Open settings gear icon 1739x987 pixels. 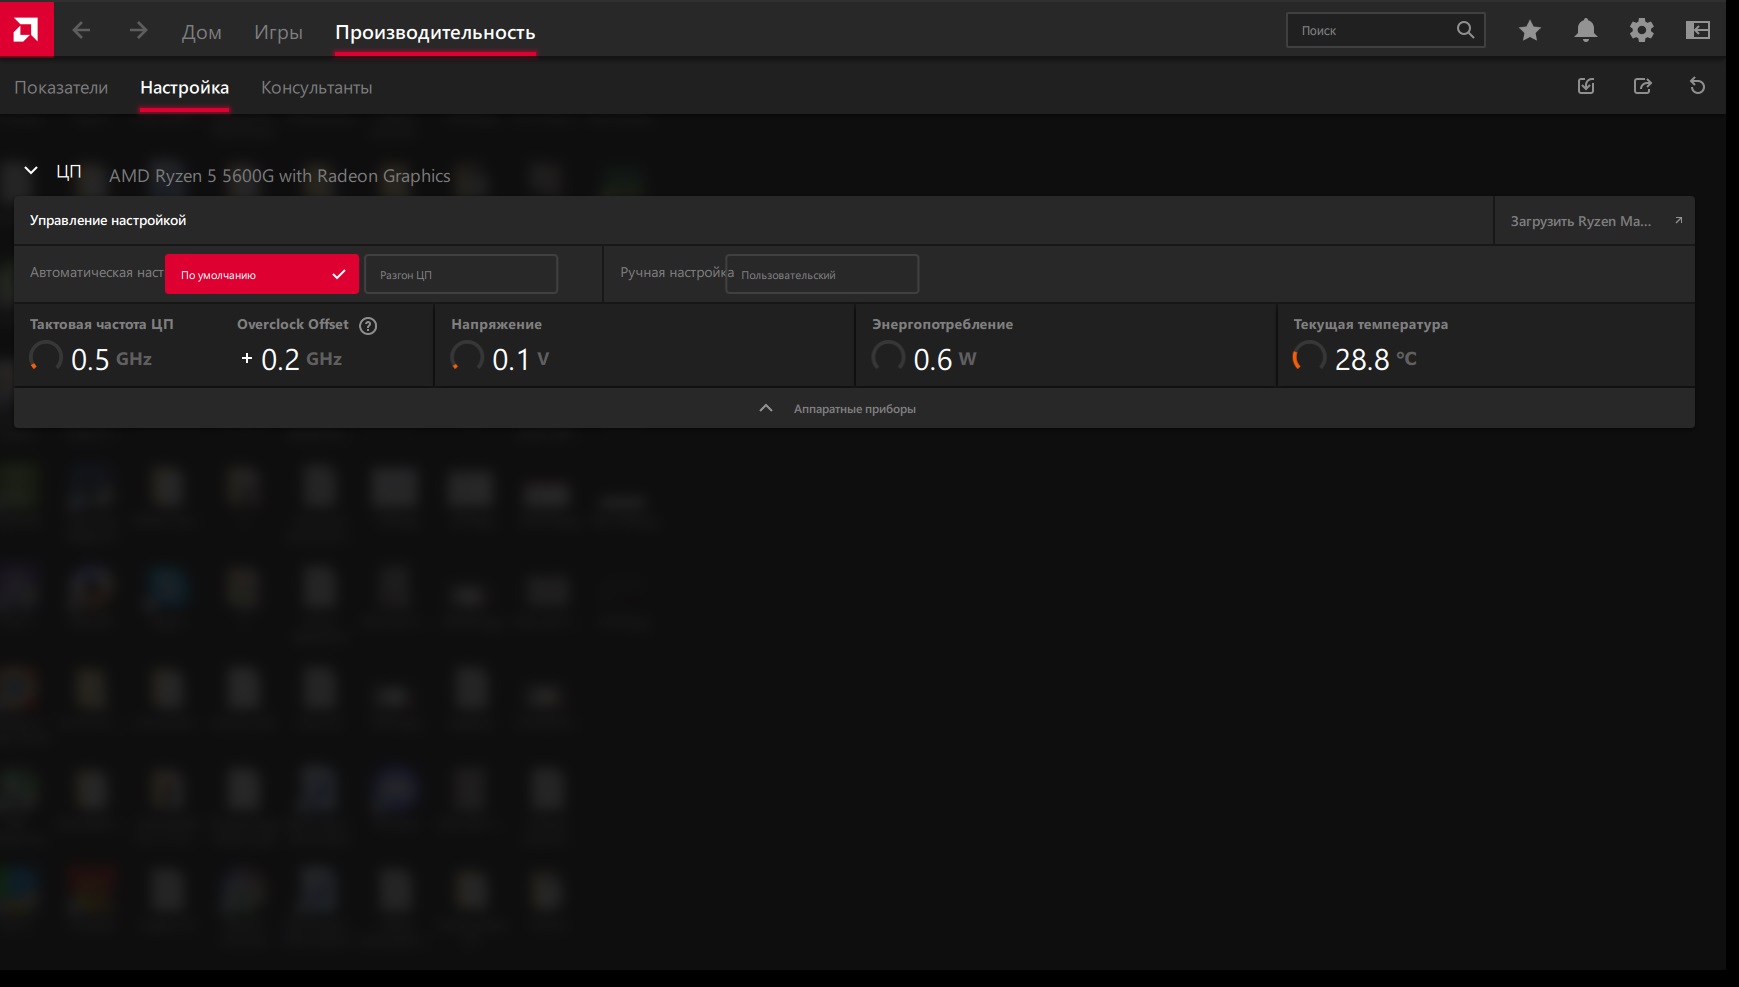click(x=1642, y=31)
